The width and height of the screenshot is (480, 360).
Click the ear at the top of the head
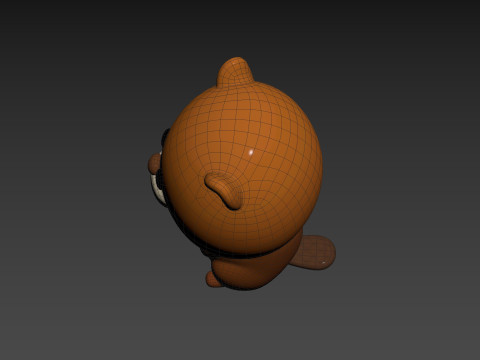coord(235,71)
